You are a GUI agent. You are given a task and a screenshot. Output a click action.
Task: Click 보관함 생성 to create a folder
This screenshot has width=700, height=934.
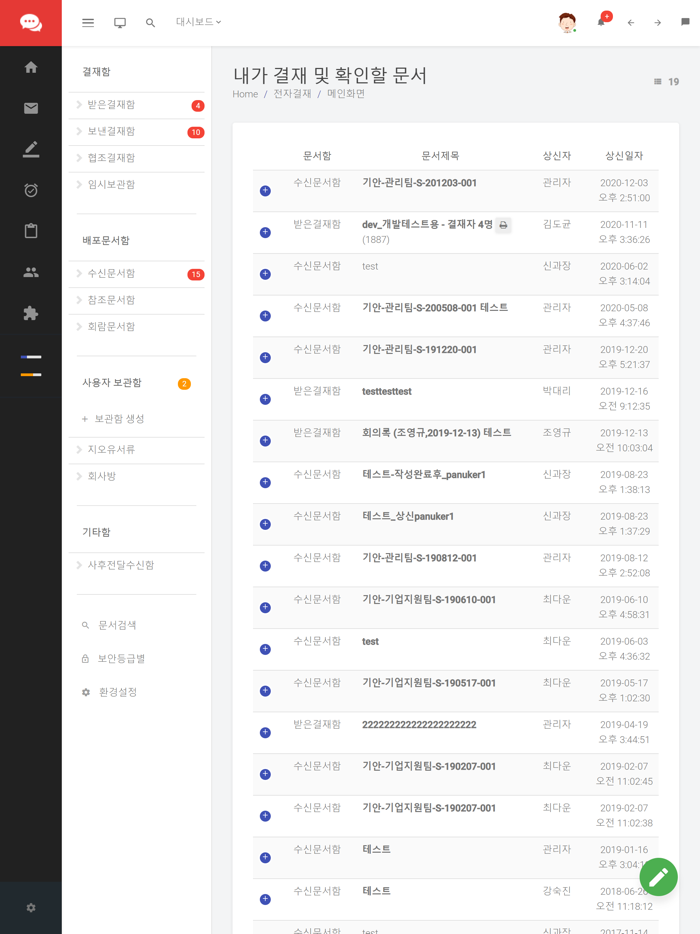[119, 419]
